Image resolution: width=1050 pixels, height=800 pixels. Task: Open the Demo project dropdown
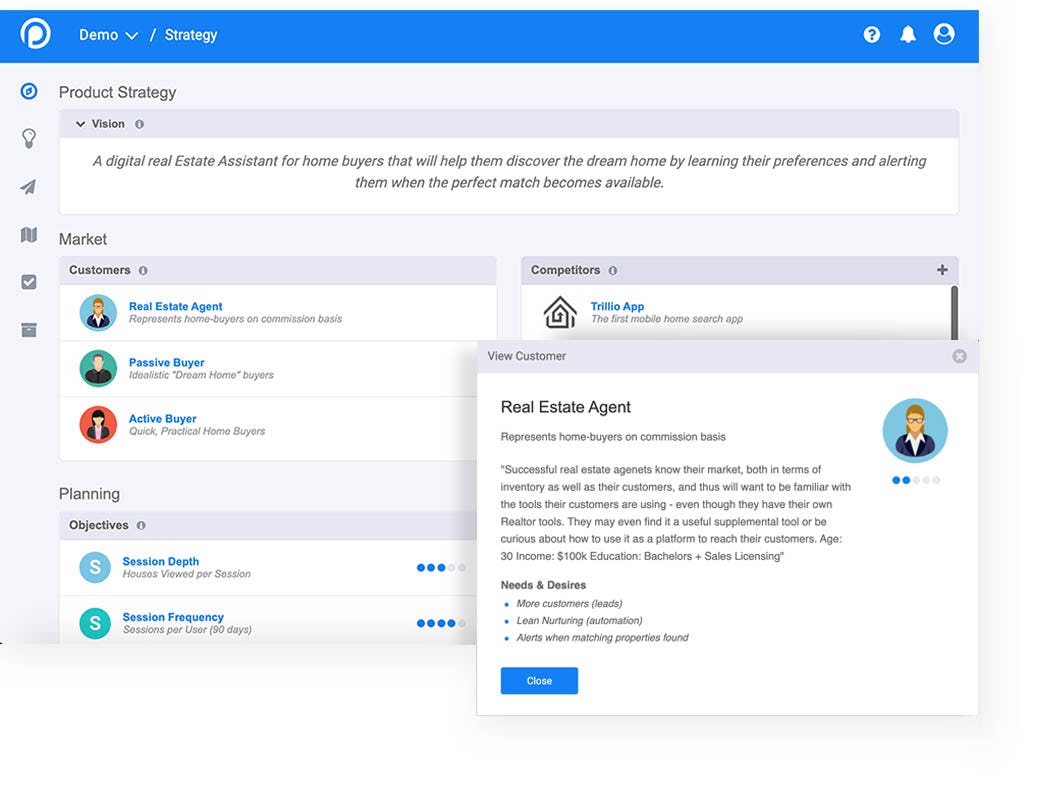[108, 34]
